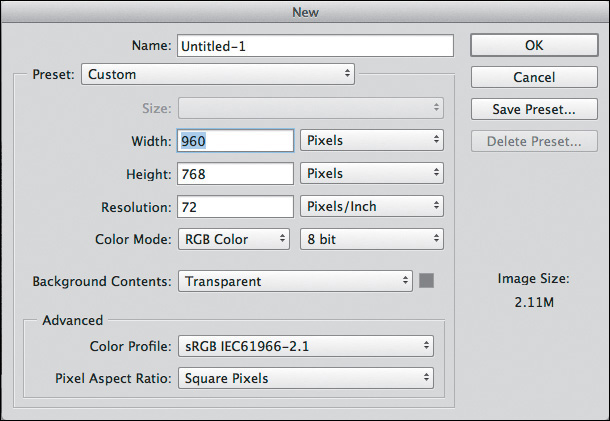Open the RGB Color mode dropdown
Viewport: 610px width, 421px height.
pos(235,240)
